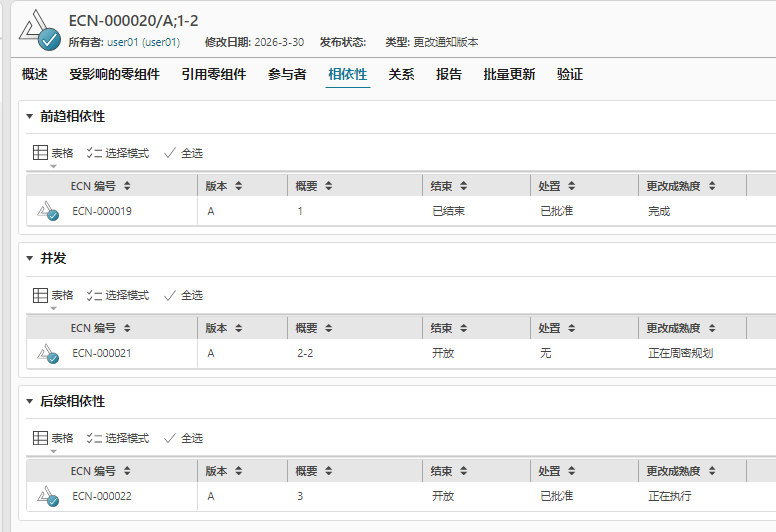The height and width of the screenshot is (532, 776).
Task: Toggle 选择模式 in 并发 section
Action: click(118, 295)
